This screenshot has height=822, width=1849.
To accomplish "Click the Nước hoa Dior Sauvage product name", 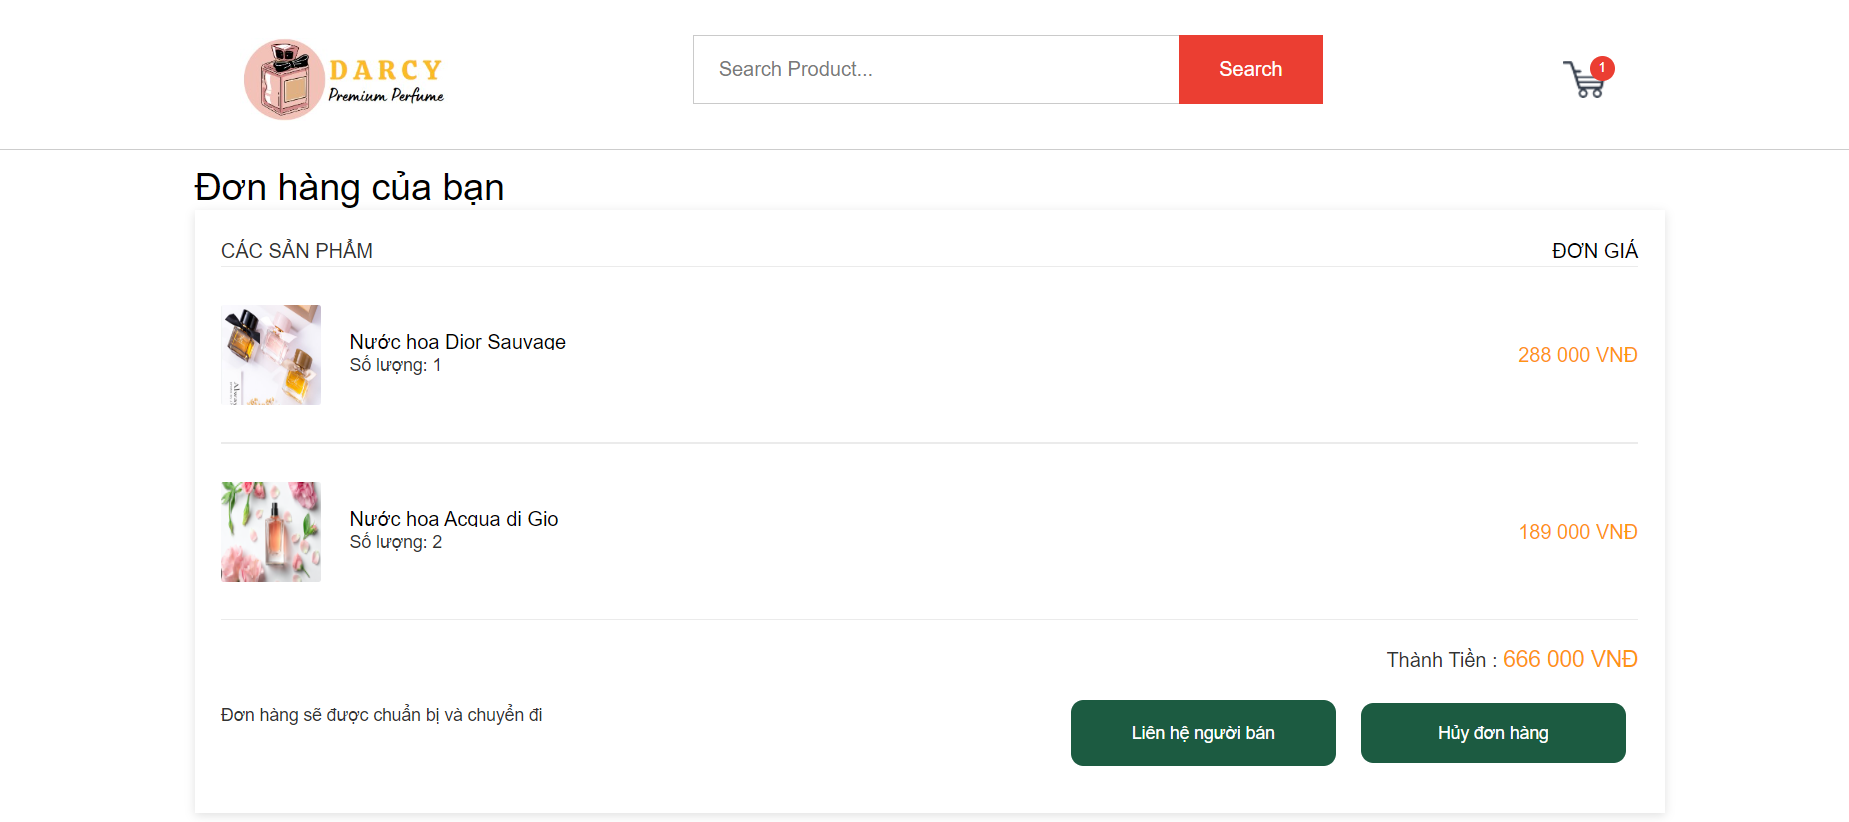I will [x=457, y=342].
